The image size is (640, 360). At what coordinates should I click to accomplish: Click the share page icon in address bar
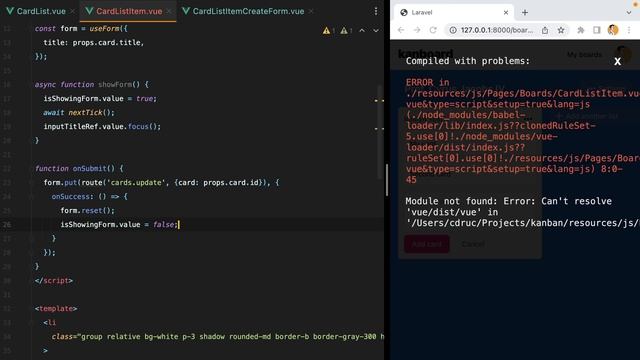(545, 30)
